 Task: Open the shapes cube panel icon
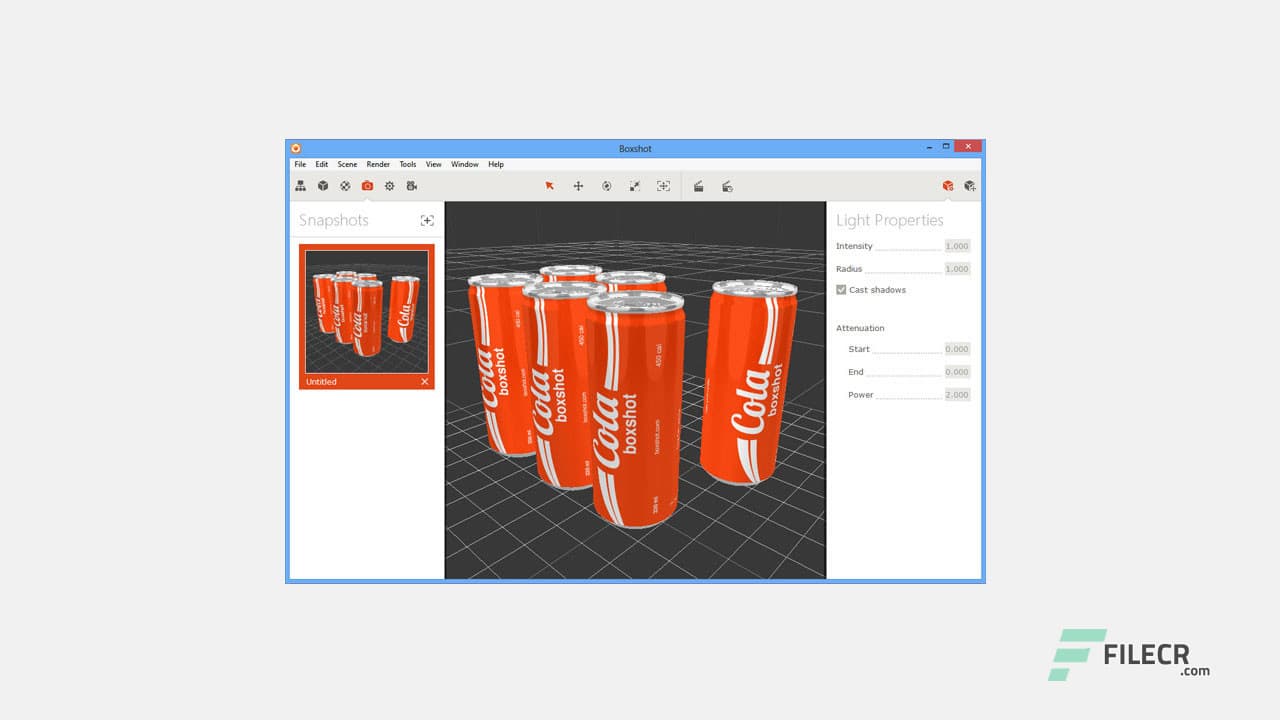[322, 186]
